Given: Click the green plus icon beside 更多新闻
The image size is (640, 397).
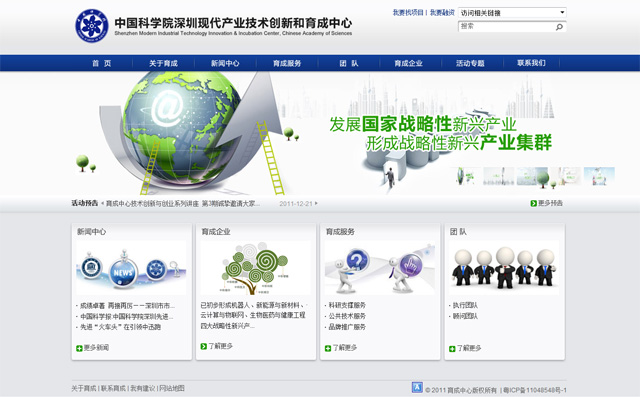Looking at the screenshot, I should [x=79, y=348].
